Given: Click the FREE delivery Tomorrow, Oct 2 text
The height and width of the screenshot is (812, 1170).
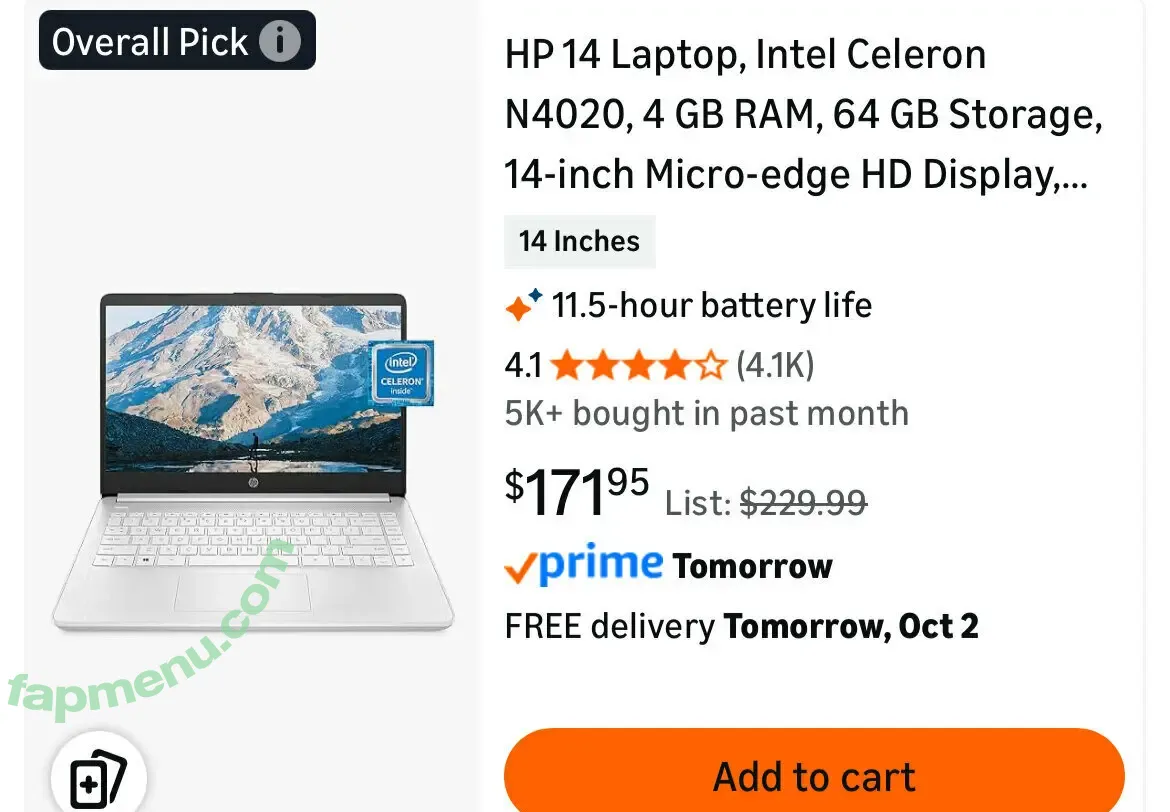Looking at the screenshot, I should pyautogui.click(x=741, y=627).
